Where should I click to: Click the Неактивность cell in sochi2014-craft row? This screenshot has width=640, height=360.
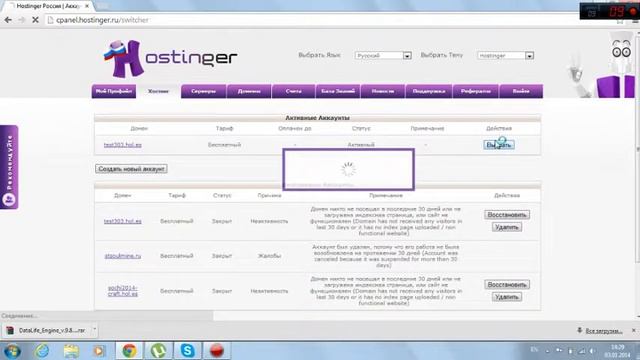coord(269,291)
